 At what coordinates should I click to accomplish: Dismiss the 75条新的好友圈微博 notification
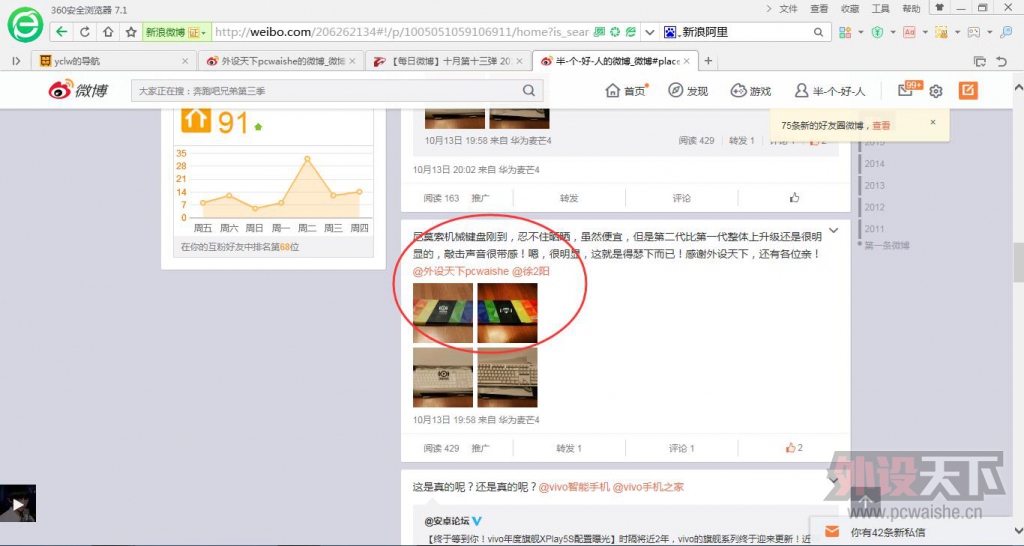933,122
